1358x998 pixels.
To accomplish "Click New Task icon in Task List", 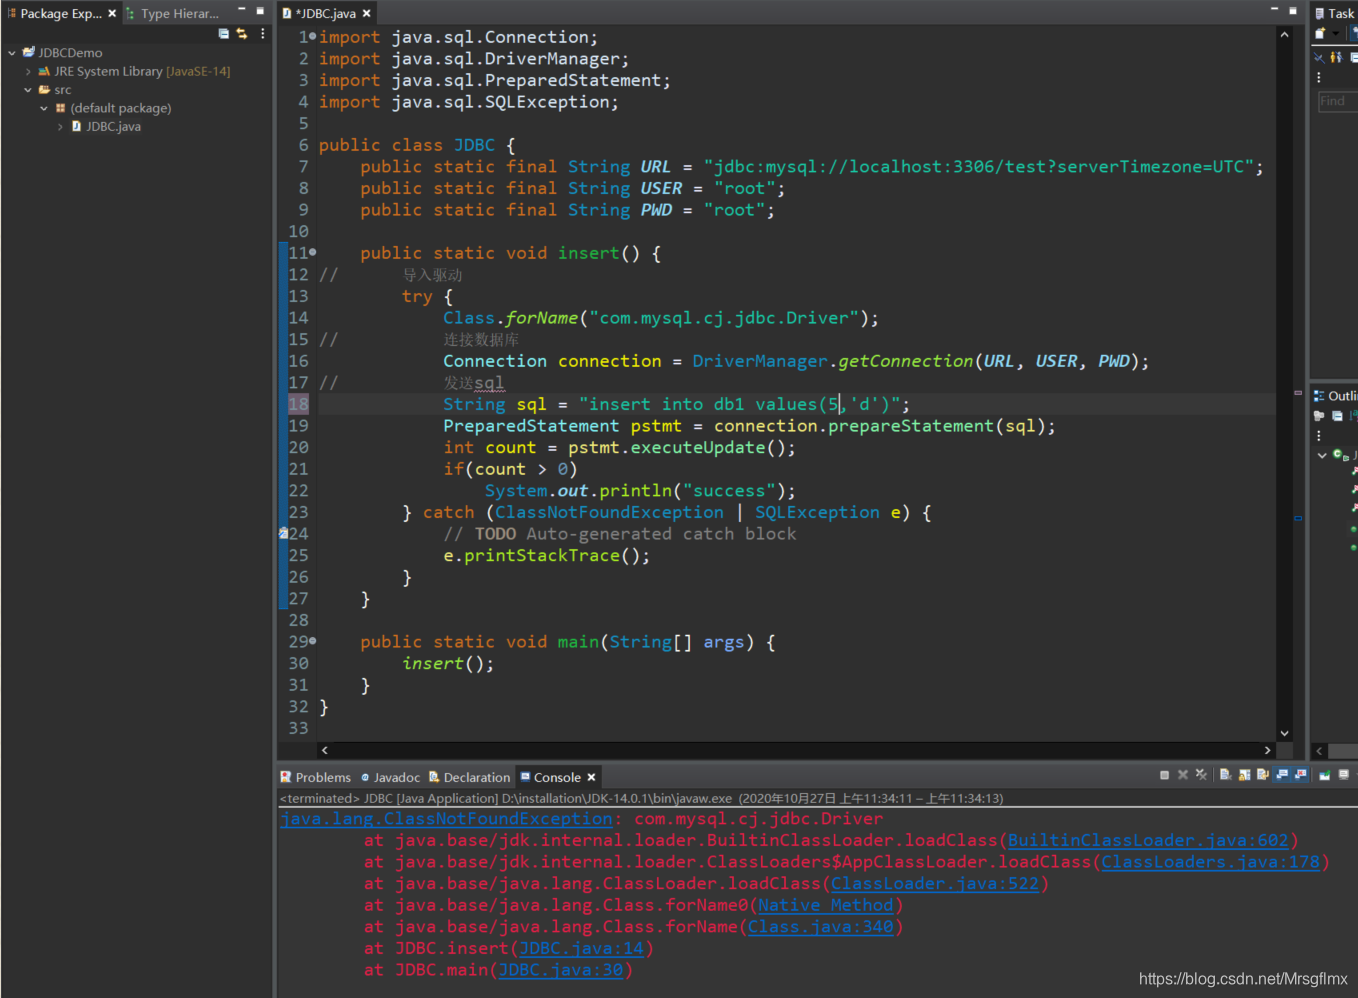I will click(x=1320, y=33).
